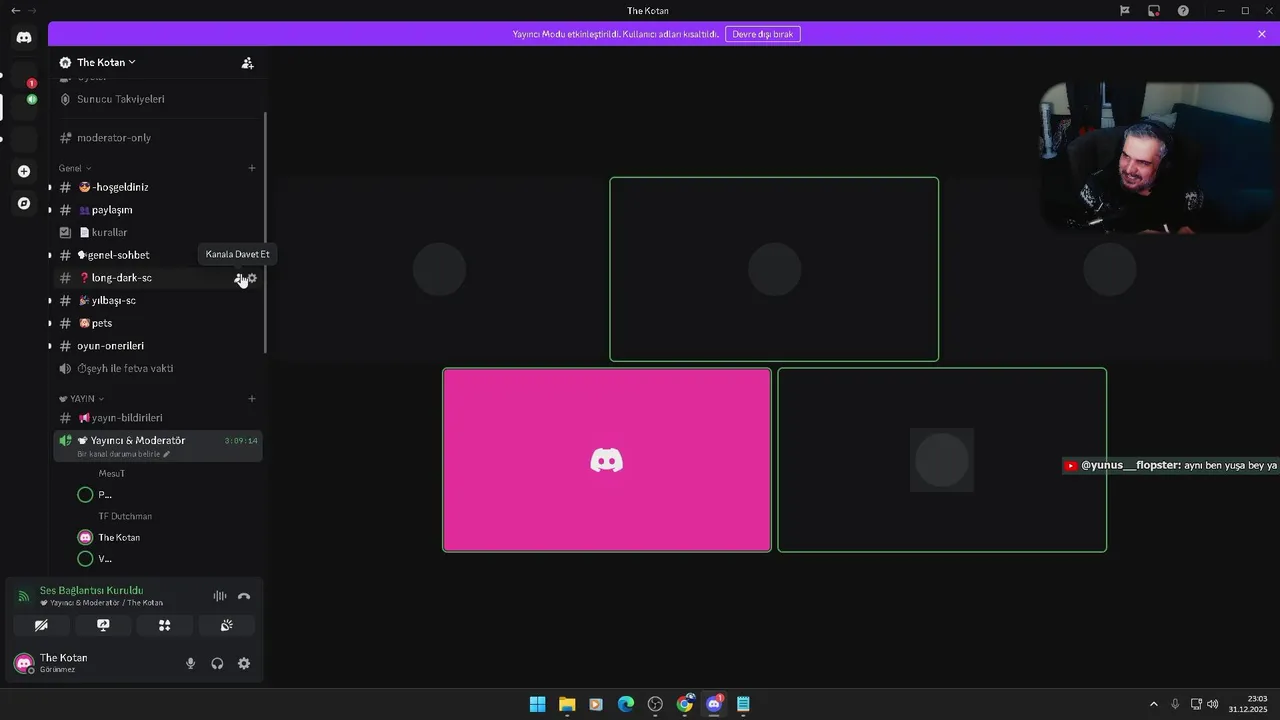Click the channel list scrollbar
The width and height of the screenshot is (1280, 720).
tap(265, 232)
